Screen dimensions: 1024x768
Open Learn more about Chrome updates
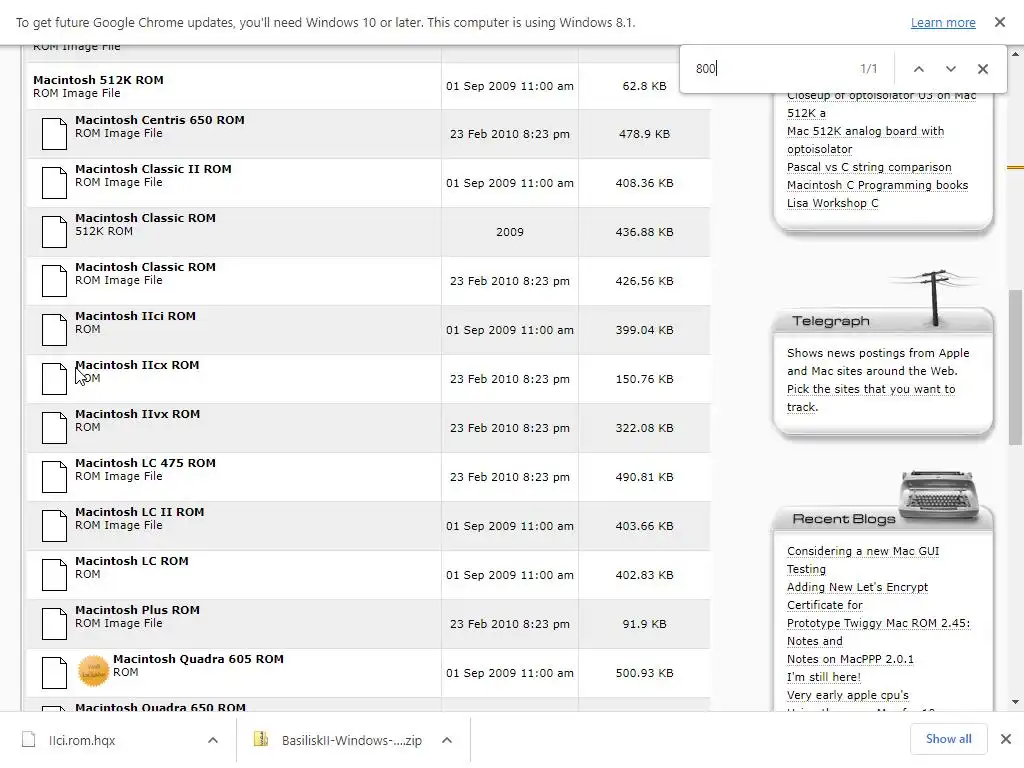943,23
